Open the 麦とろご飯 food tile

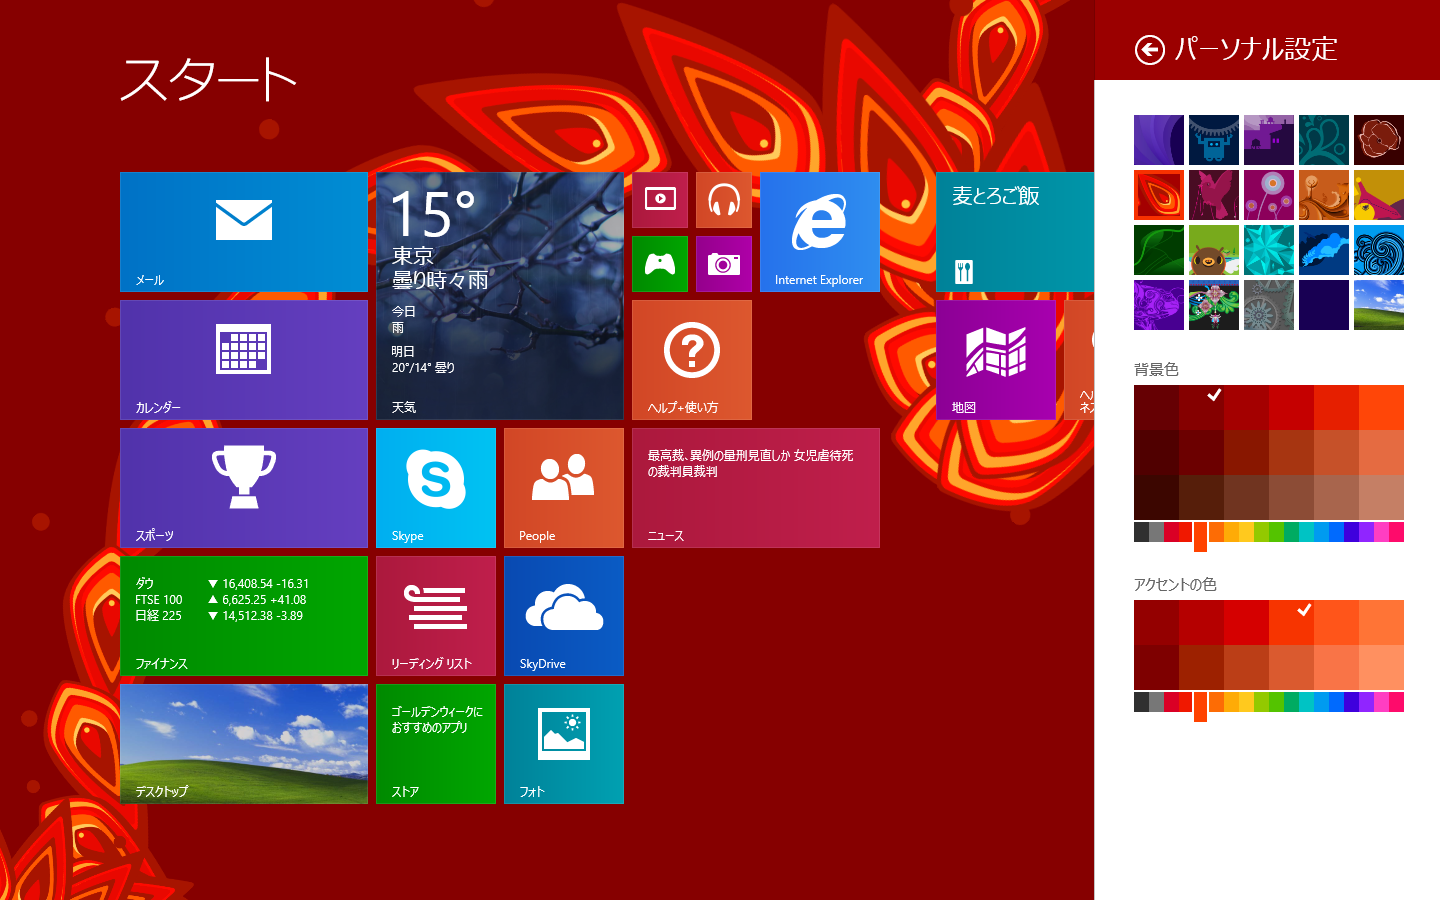point(1015,232)
